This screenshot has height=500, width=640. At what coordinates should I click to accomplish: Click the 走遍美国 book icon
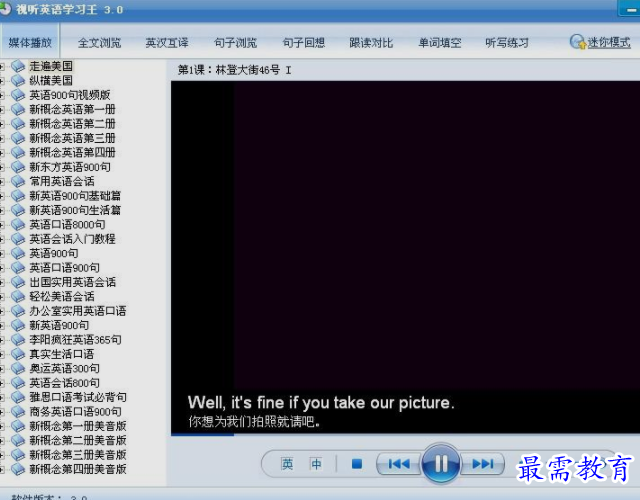pyautogui.click(x=18, y=66)
